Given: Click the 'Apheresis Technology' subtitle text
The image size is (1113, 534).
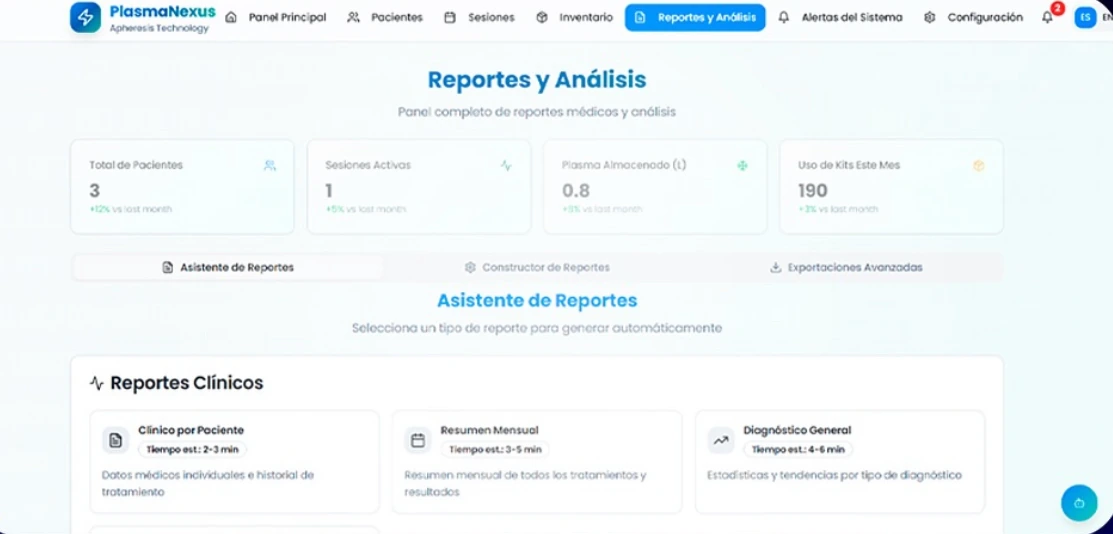Looking at the screenshot, I should pyautogui.click(x=159, y=28).
